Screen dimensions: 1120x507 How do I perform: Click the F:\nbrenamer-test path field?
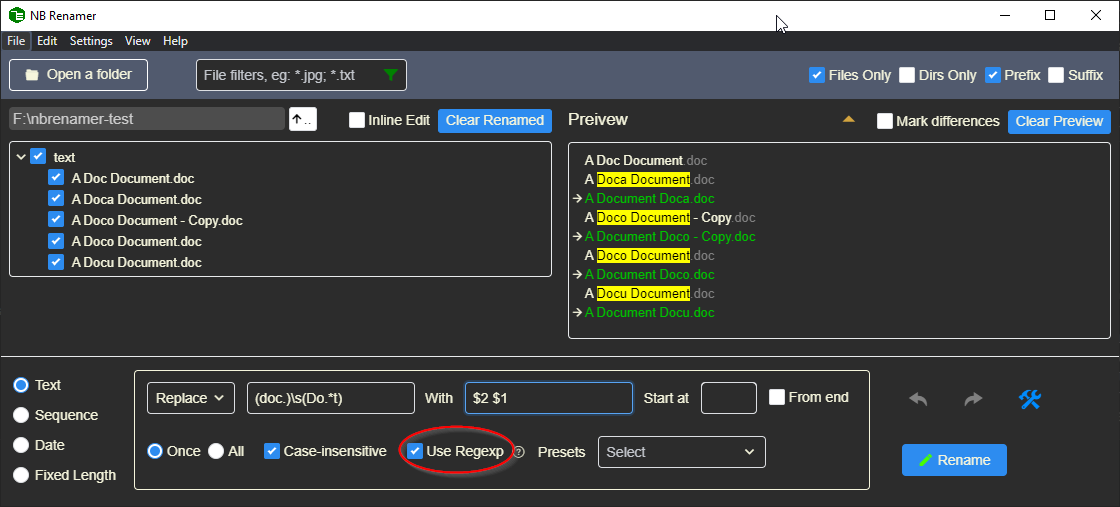pos(147,119)
